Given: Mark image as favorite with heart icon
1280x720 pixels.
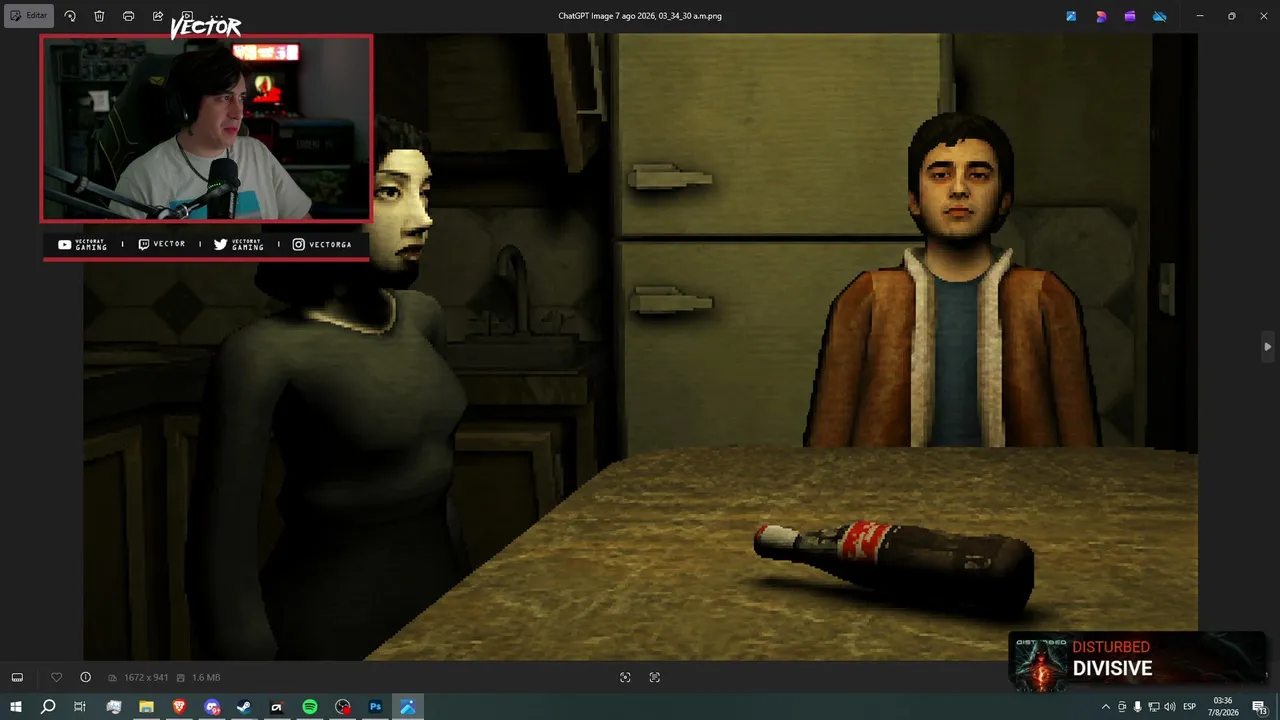Looking at the screenshot, I should (x=56, y=677).
